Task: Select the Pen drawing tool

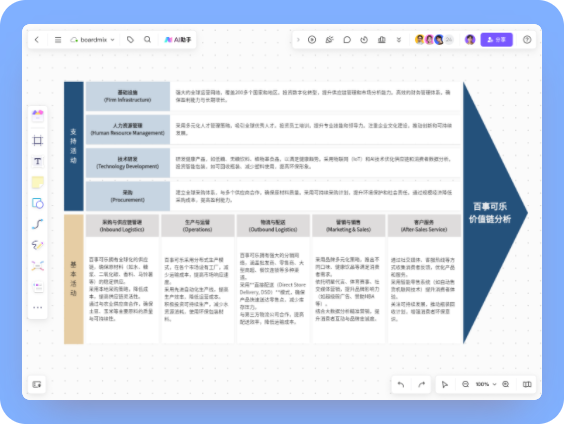Action: [x=38, y=245]
